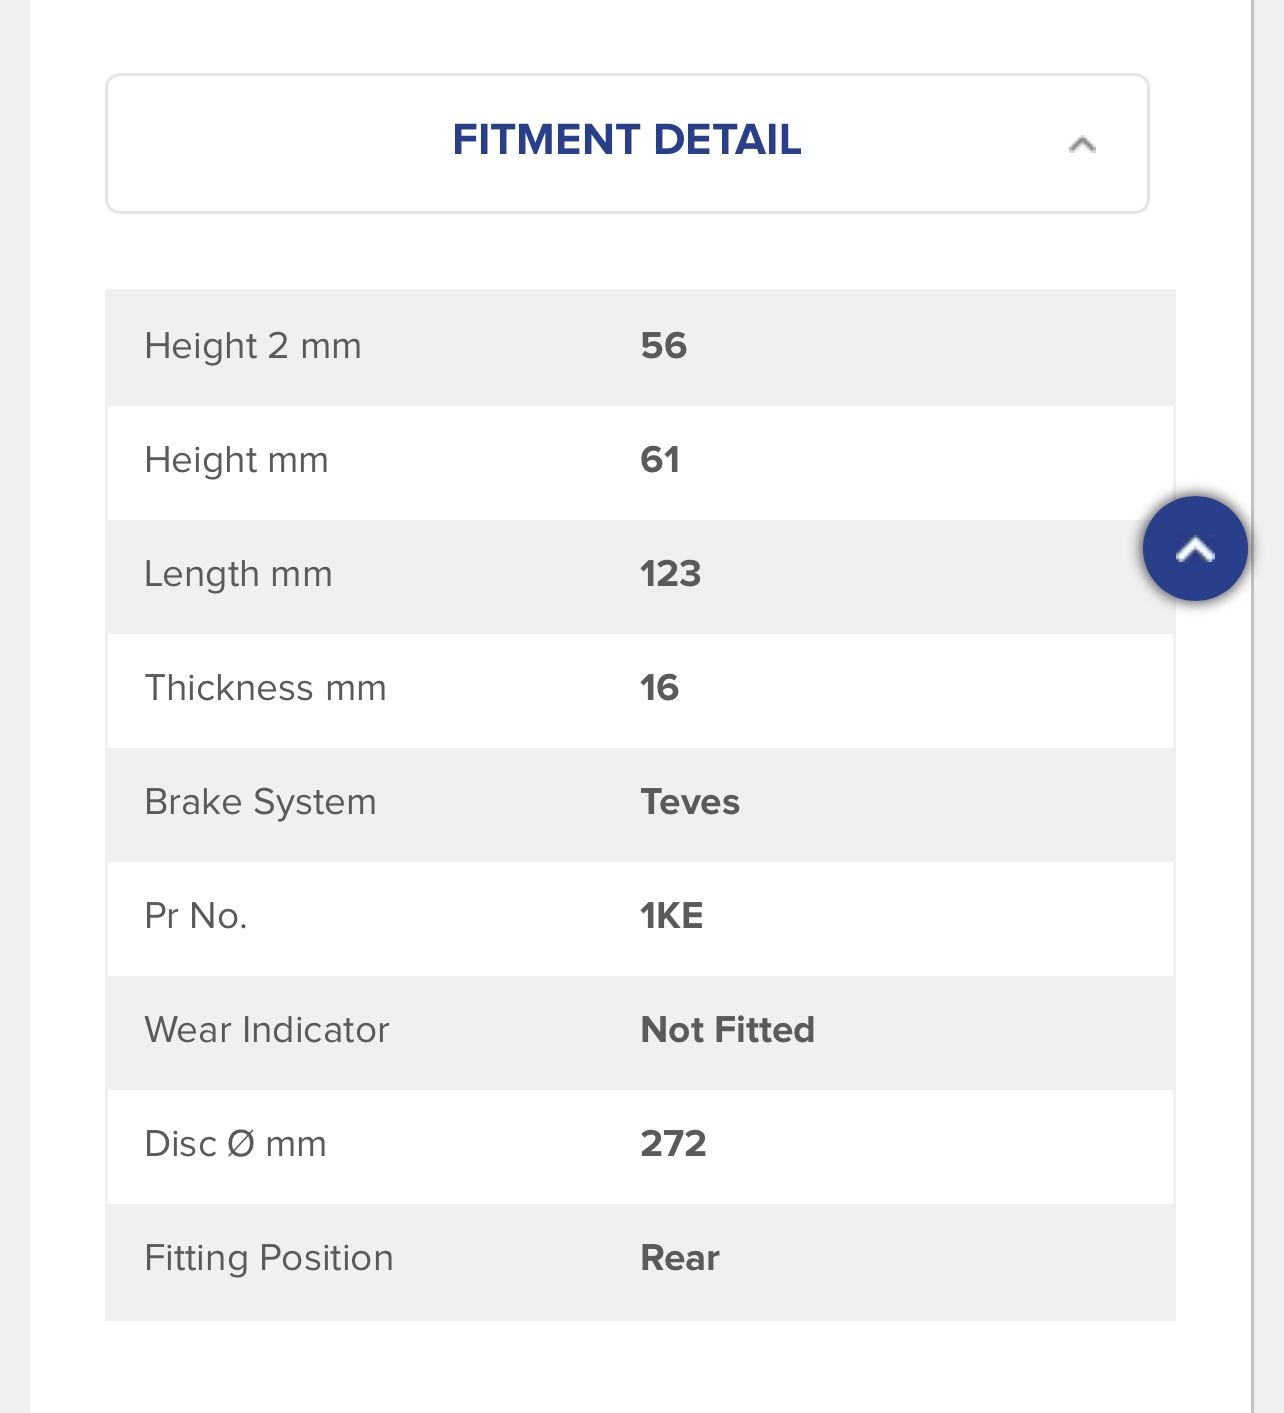1284x1413 pixels.
Task: Select the Disc Ø mm label
Action: click(x=236, y=1144)
